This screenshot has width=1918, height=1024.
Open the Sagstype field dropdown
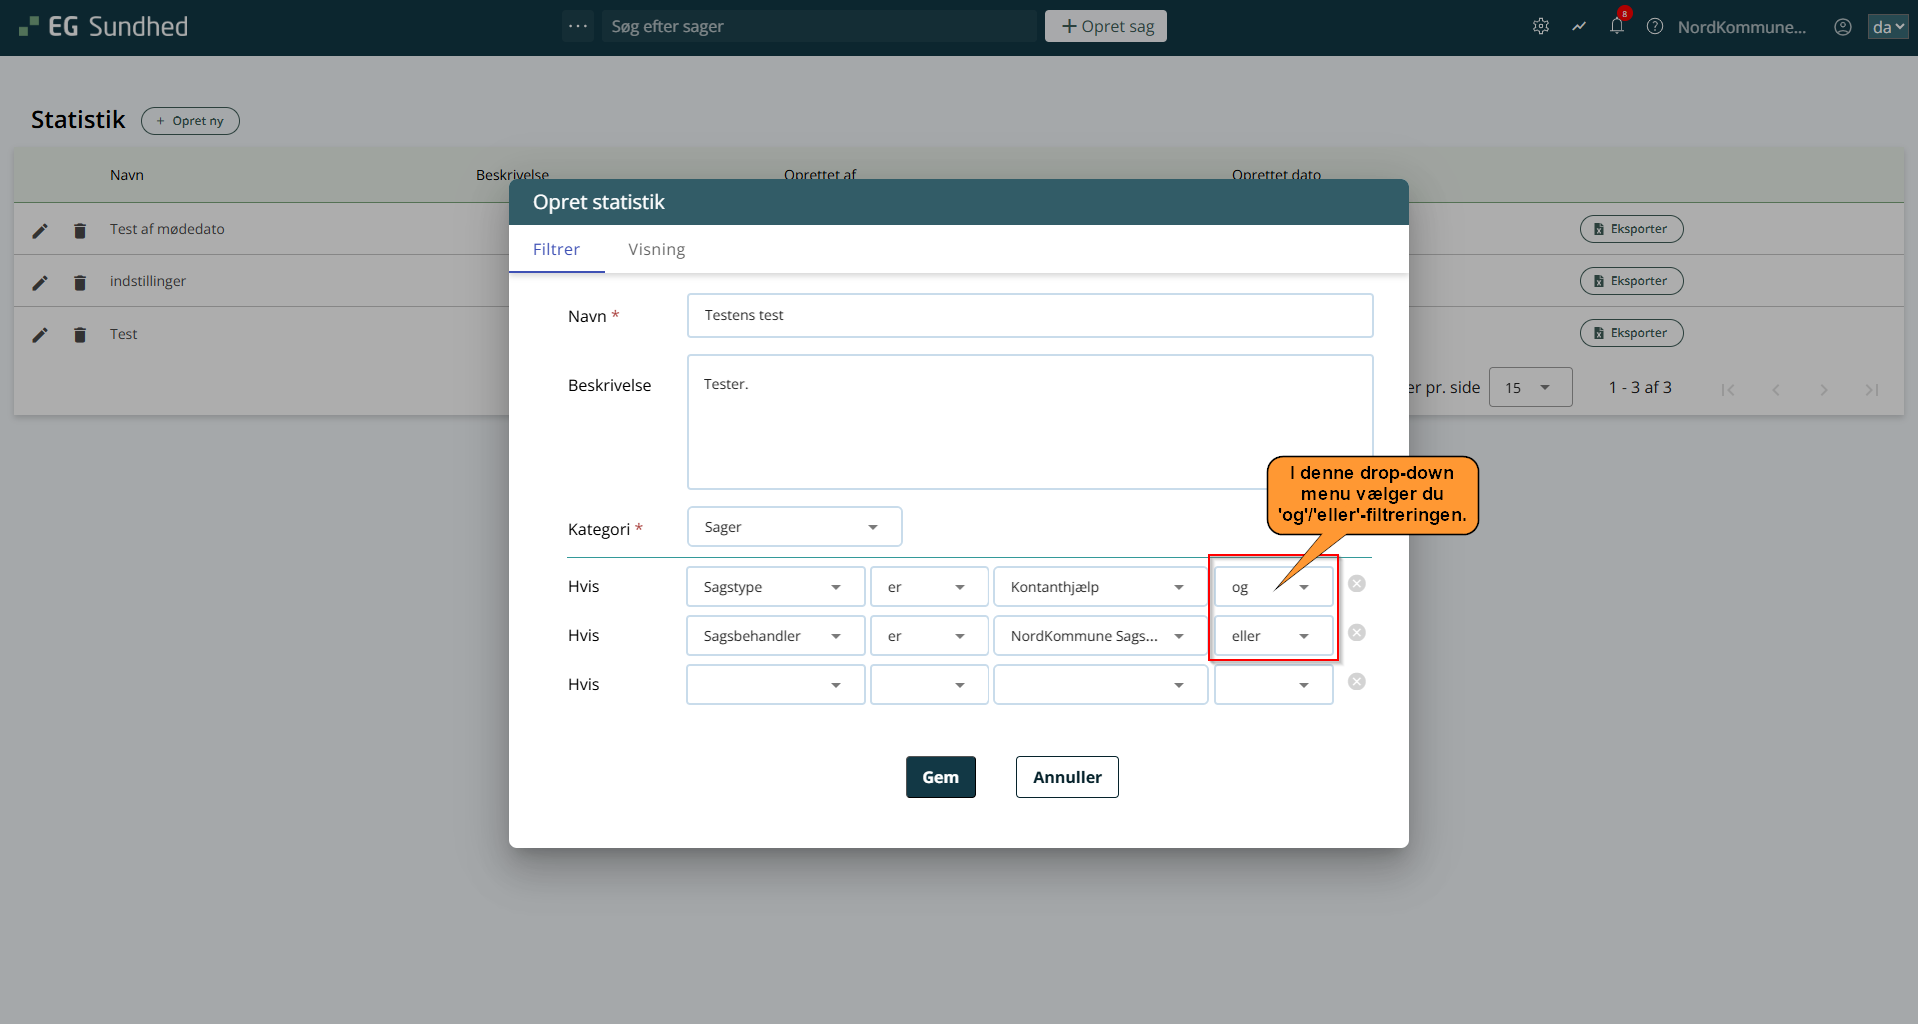point(774,587)
